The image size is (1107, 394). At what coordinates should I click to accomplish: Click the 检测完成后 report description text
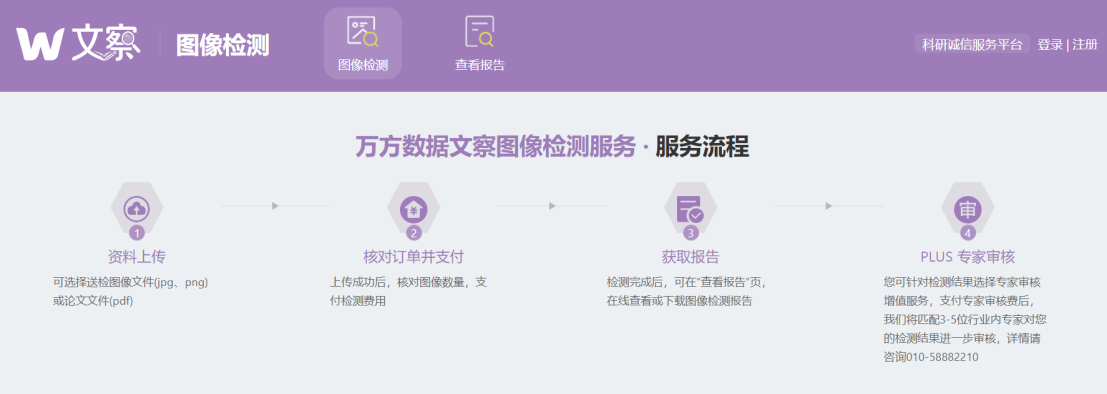click(x=686, y=282)
